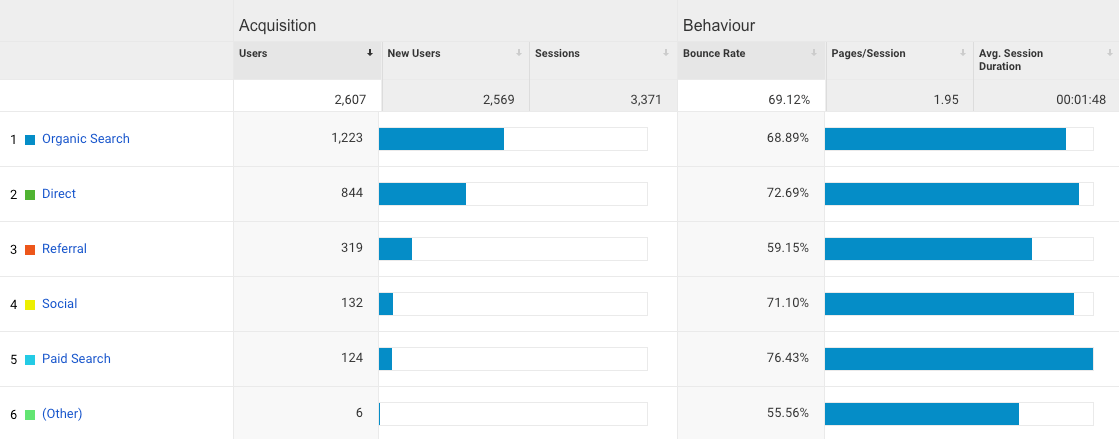Click Social bounce rate 71.10%

(788, 303)
